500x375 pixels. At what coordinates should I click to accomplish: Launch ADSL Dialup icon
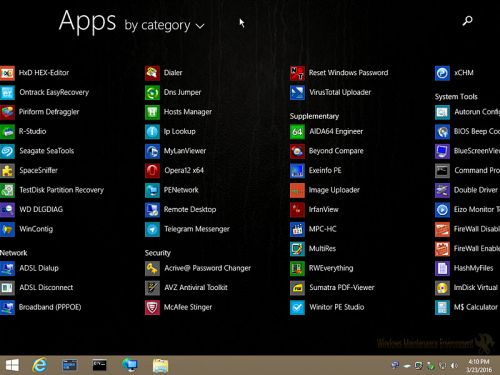coord(7,268)
